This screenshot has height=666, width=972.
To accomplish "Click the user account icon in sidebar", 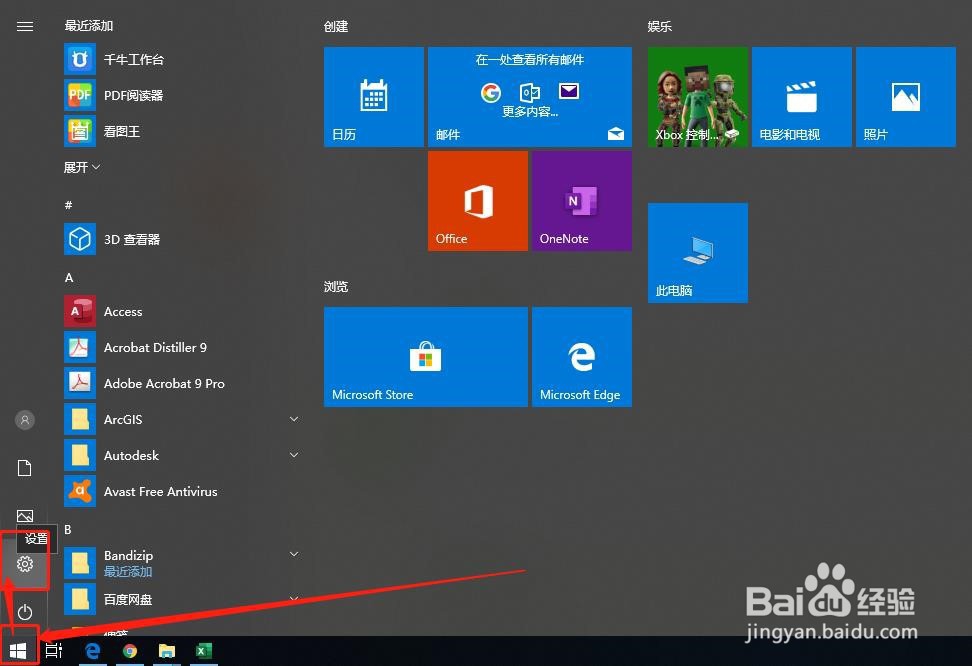I will (x=24, y=419).
